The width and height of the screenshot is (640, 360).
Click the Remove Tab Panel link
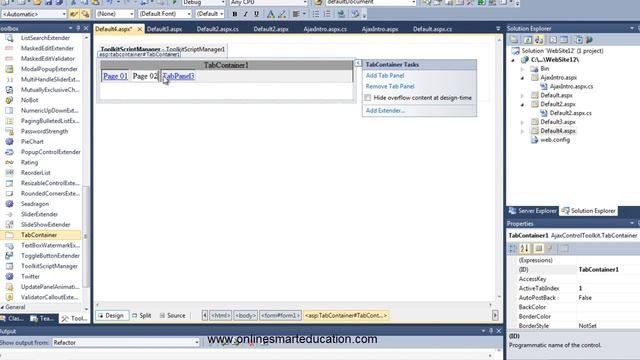[390, 87]
